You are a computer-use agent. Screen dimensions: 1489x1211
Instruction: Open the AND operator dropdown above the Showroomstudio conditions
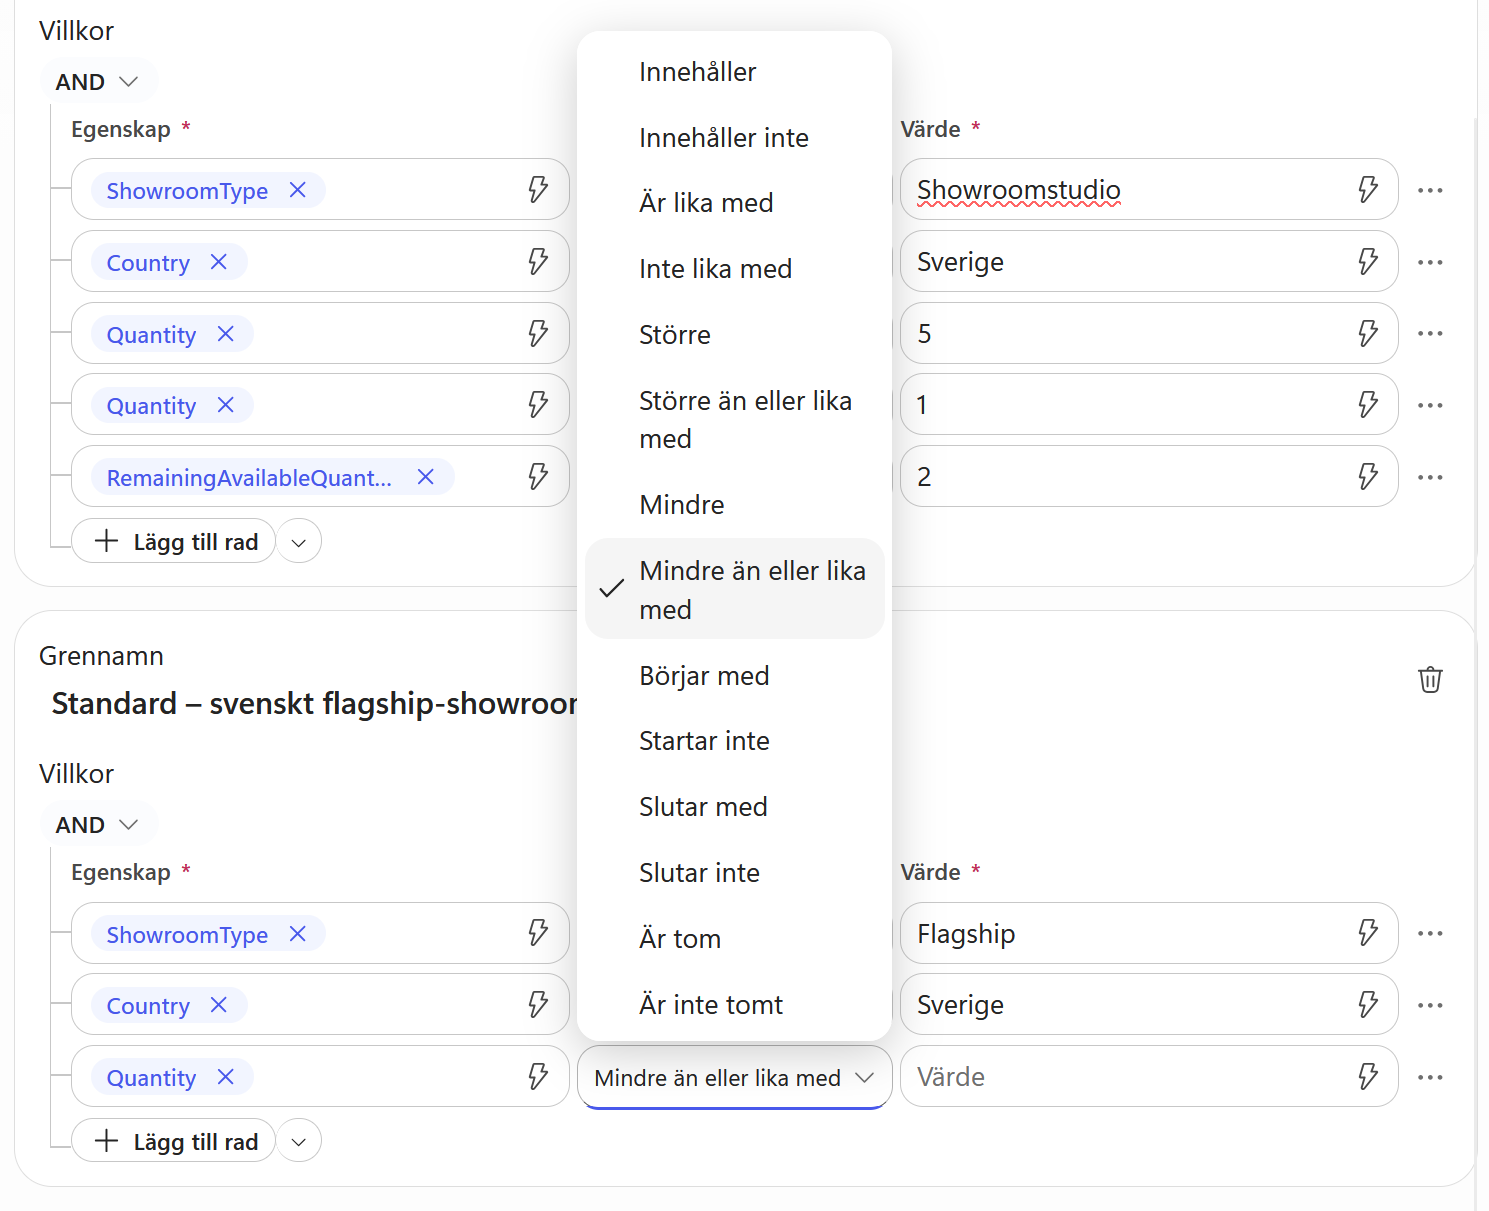coord(98,81)
